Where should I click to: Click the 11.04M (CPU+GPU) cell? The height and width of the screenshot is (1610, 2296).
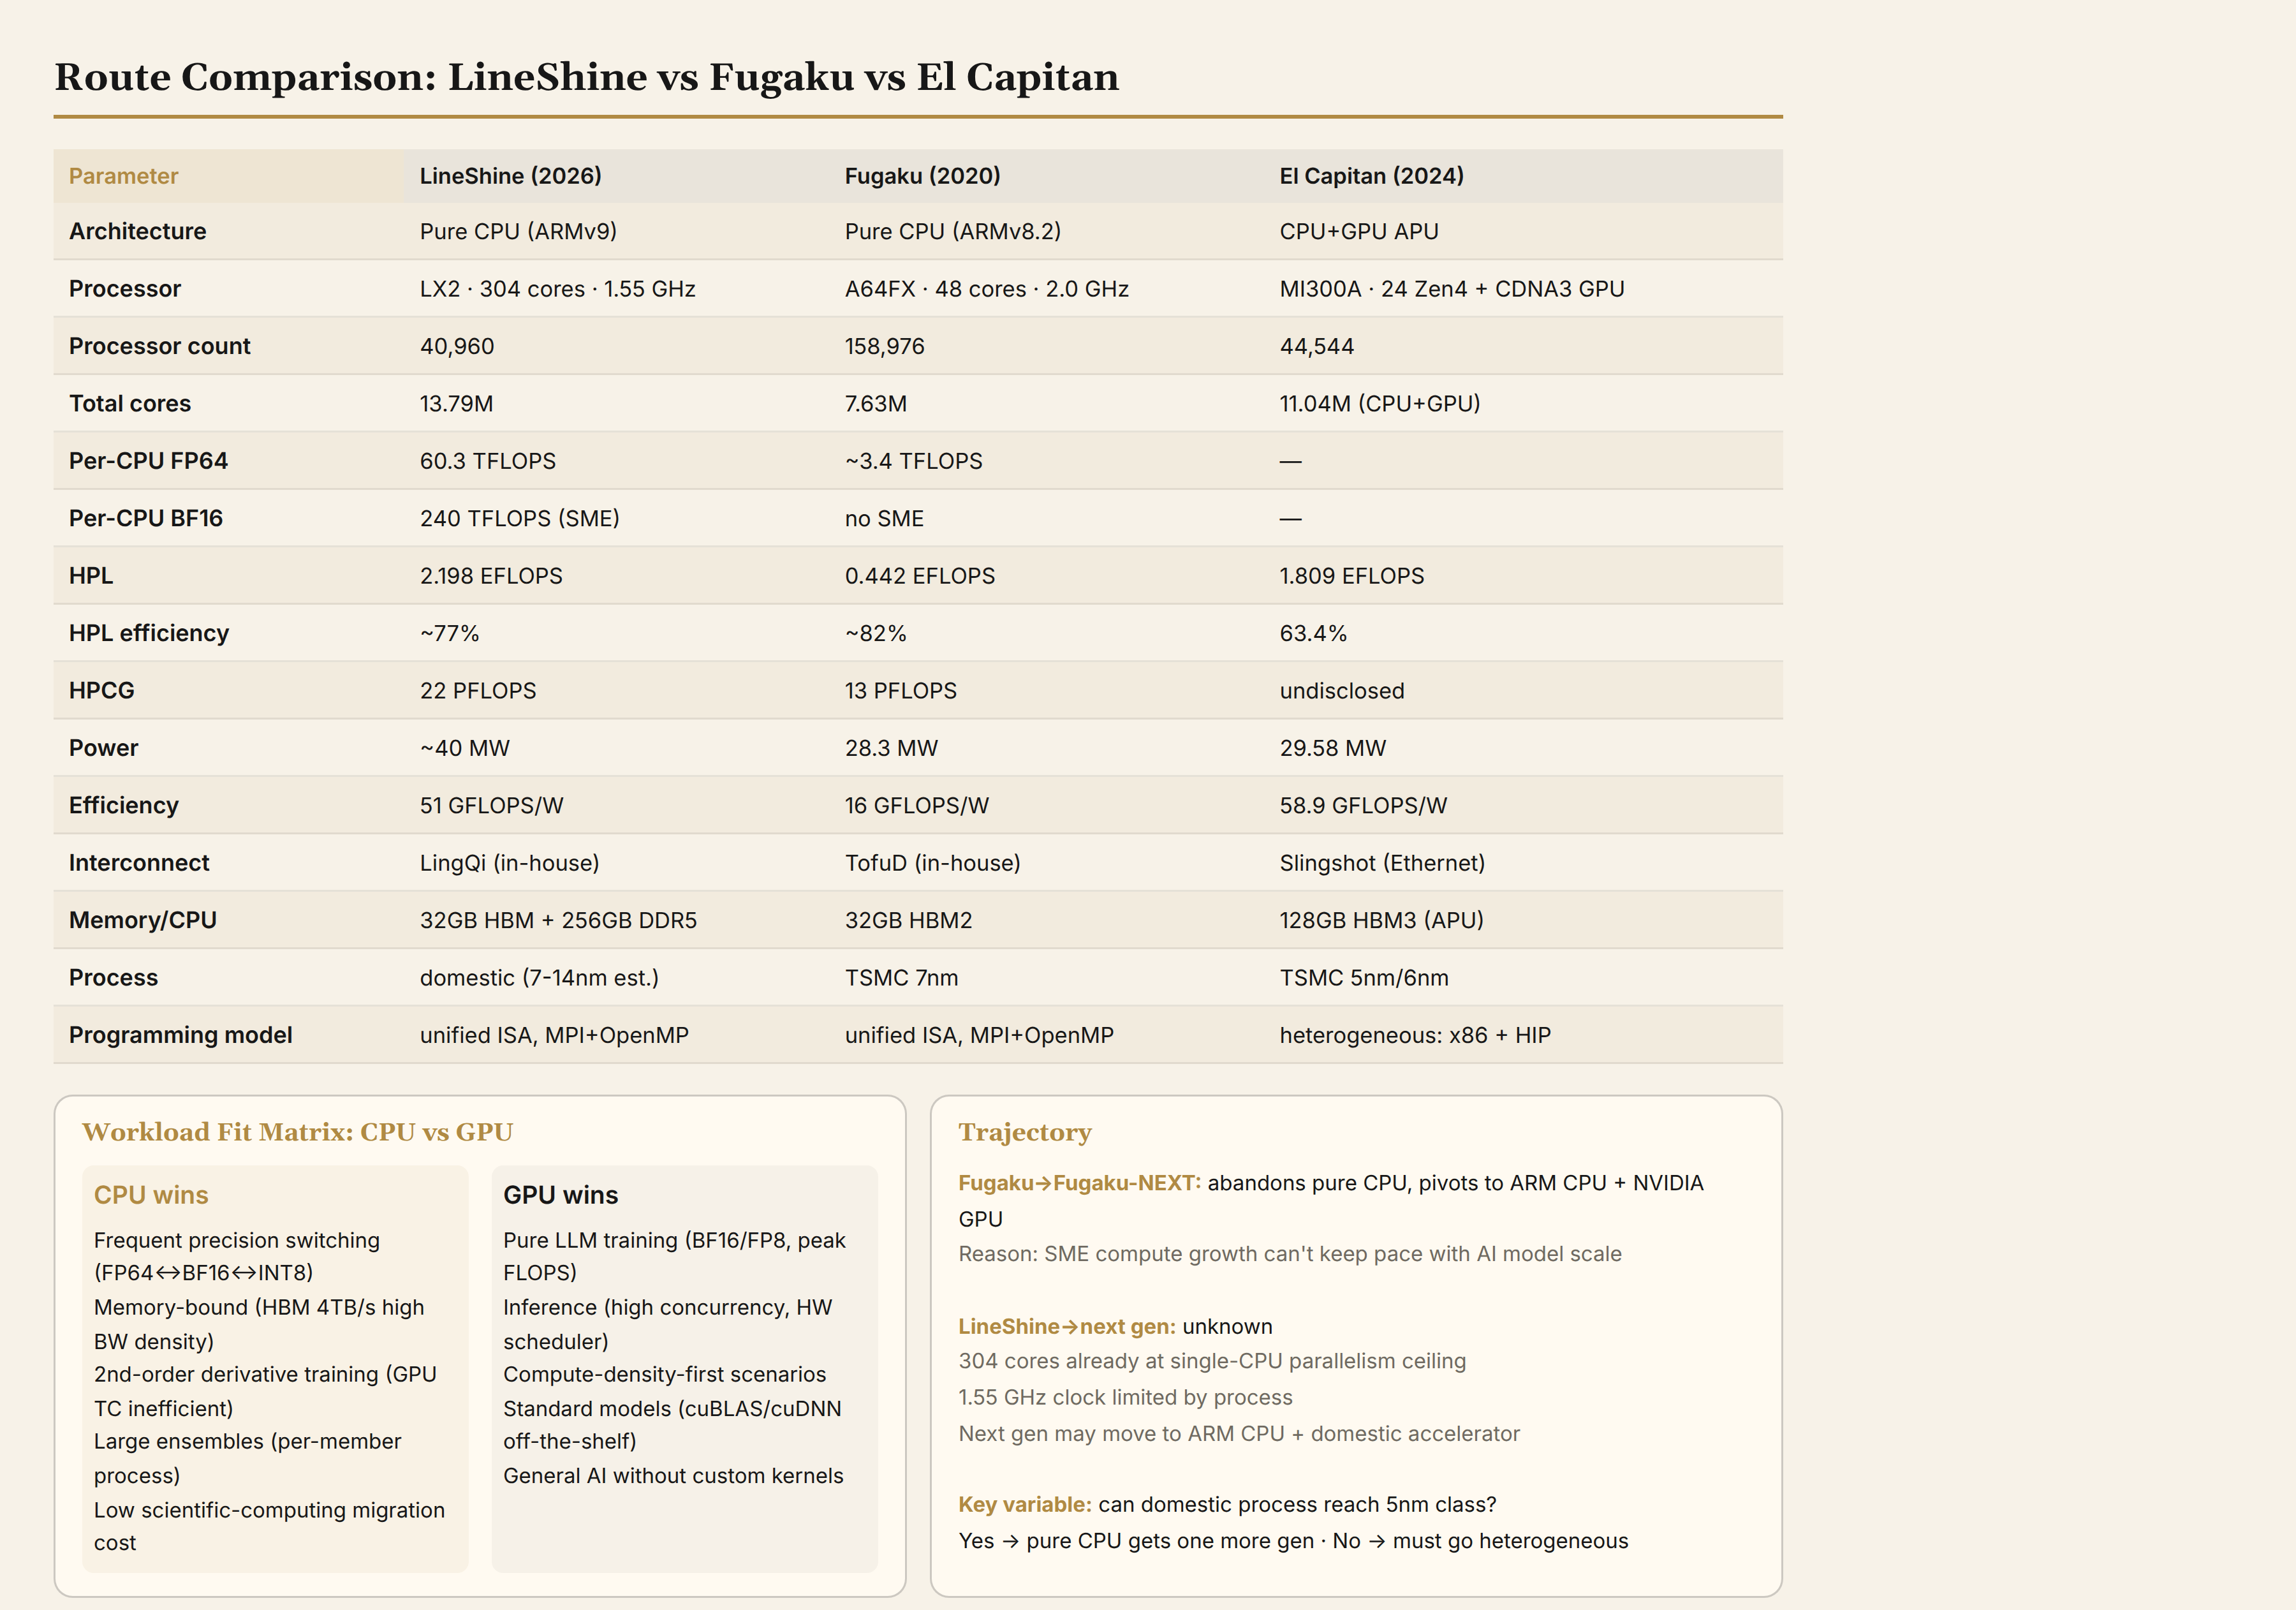point(1380,404)
